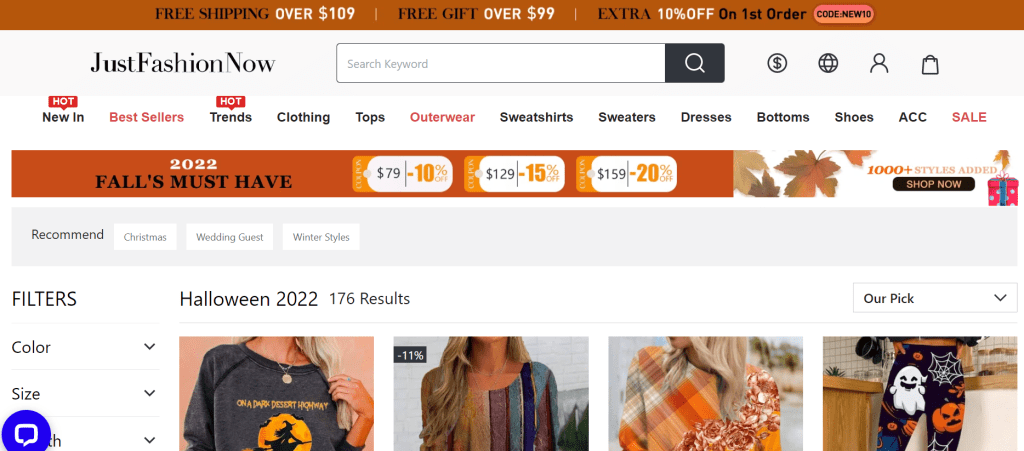1024x451 pixels.
Task: Open the live chat bubble
Action: pyautogui.click(x=25, y=432)
